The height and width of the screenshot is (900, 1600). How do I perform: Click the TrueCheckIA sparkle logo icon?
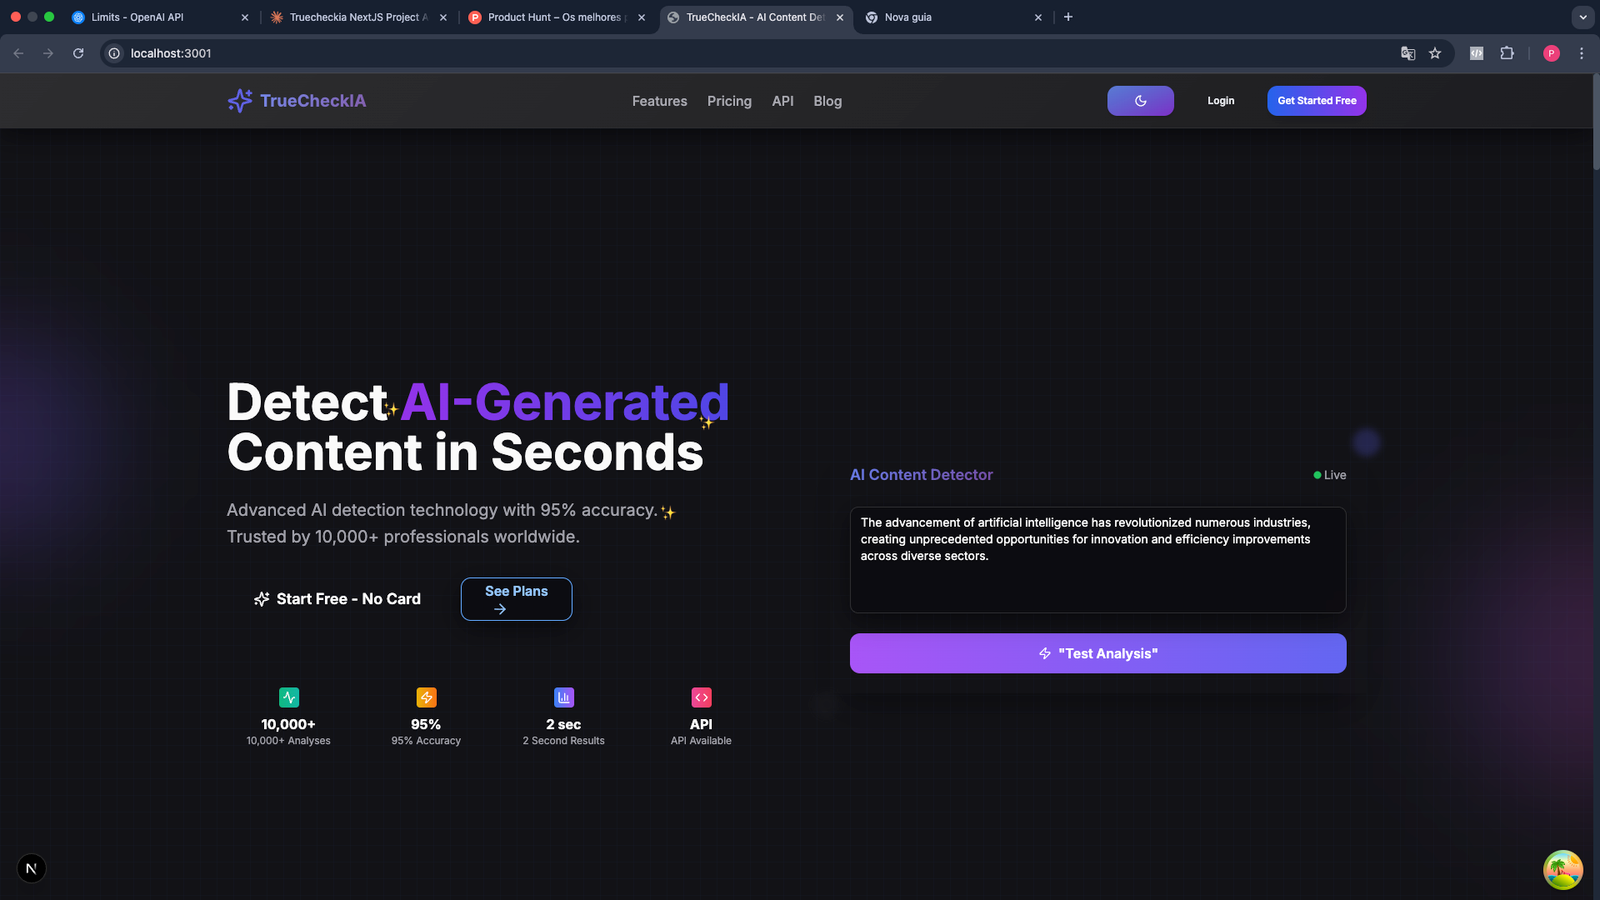(240, 100)
